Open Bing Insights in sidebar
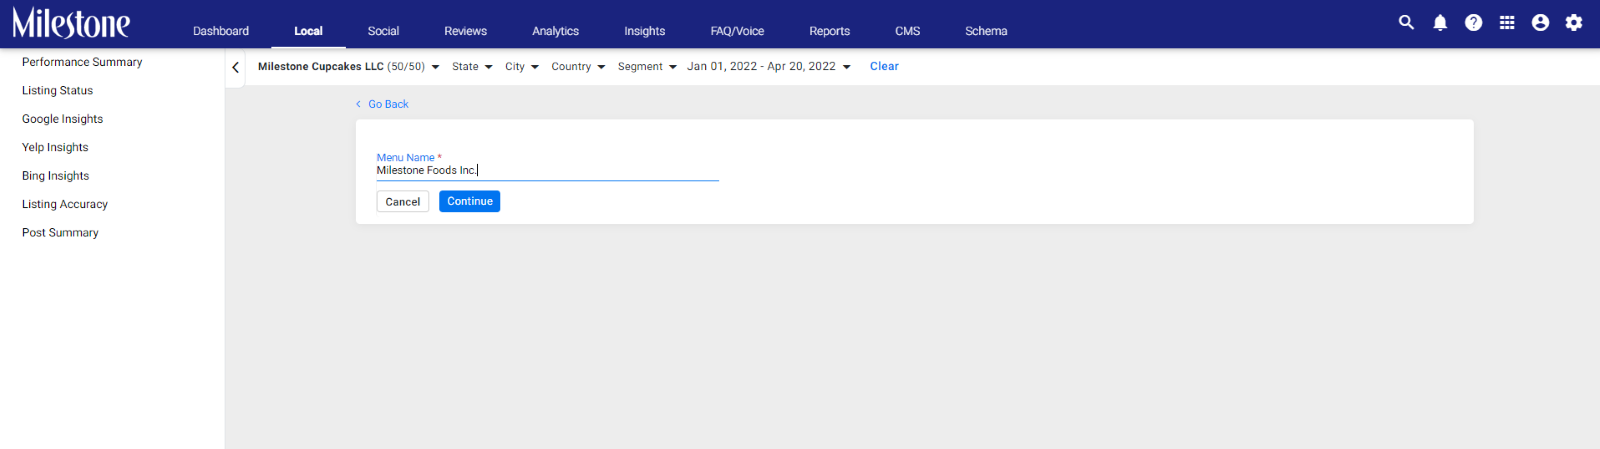Screen dimensions: 1600x449 click(x=55, y=176)
